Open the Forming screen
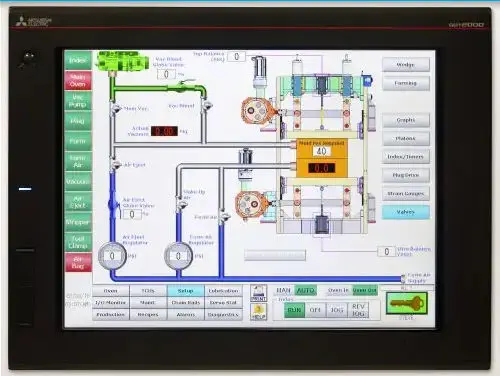 406,83
